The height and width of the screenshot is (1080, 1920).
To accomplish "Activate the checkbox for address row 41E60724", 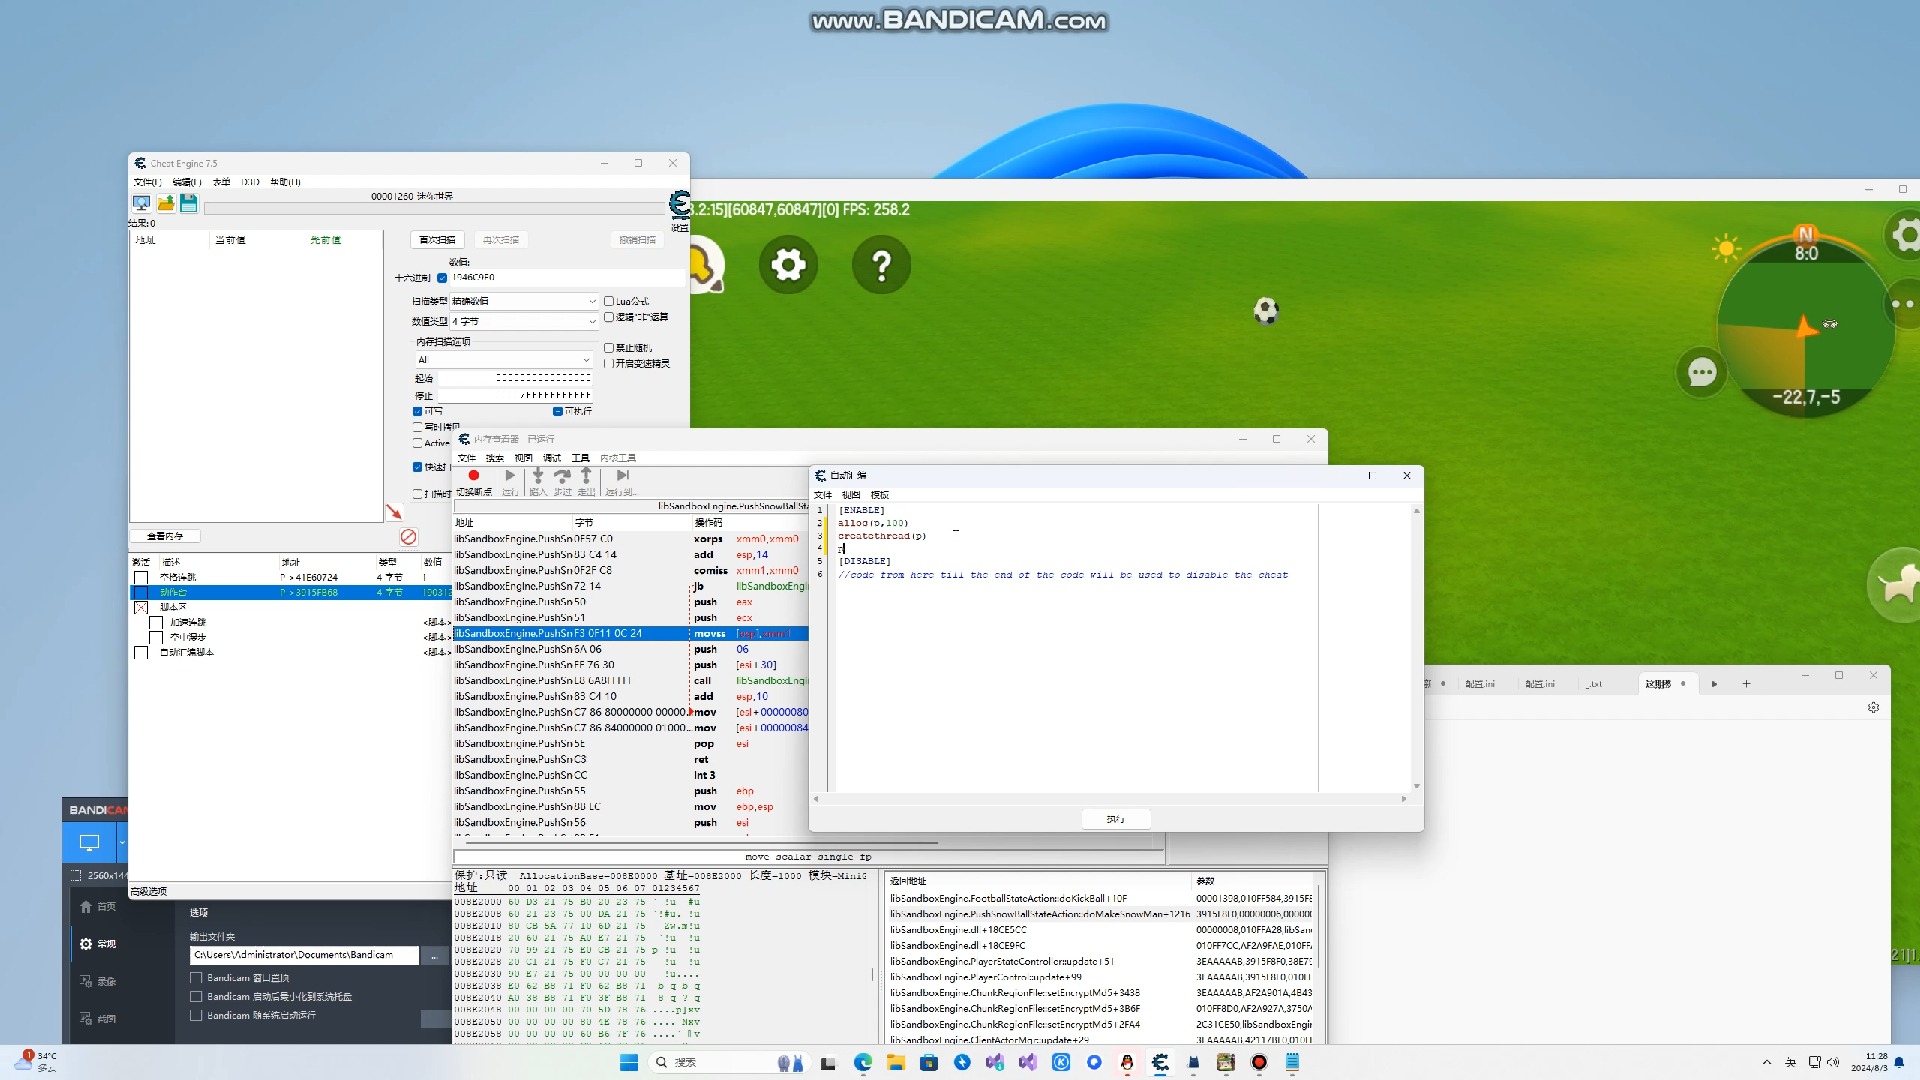I will (x=141, y=577).
